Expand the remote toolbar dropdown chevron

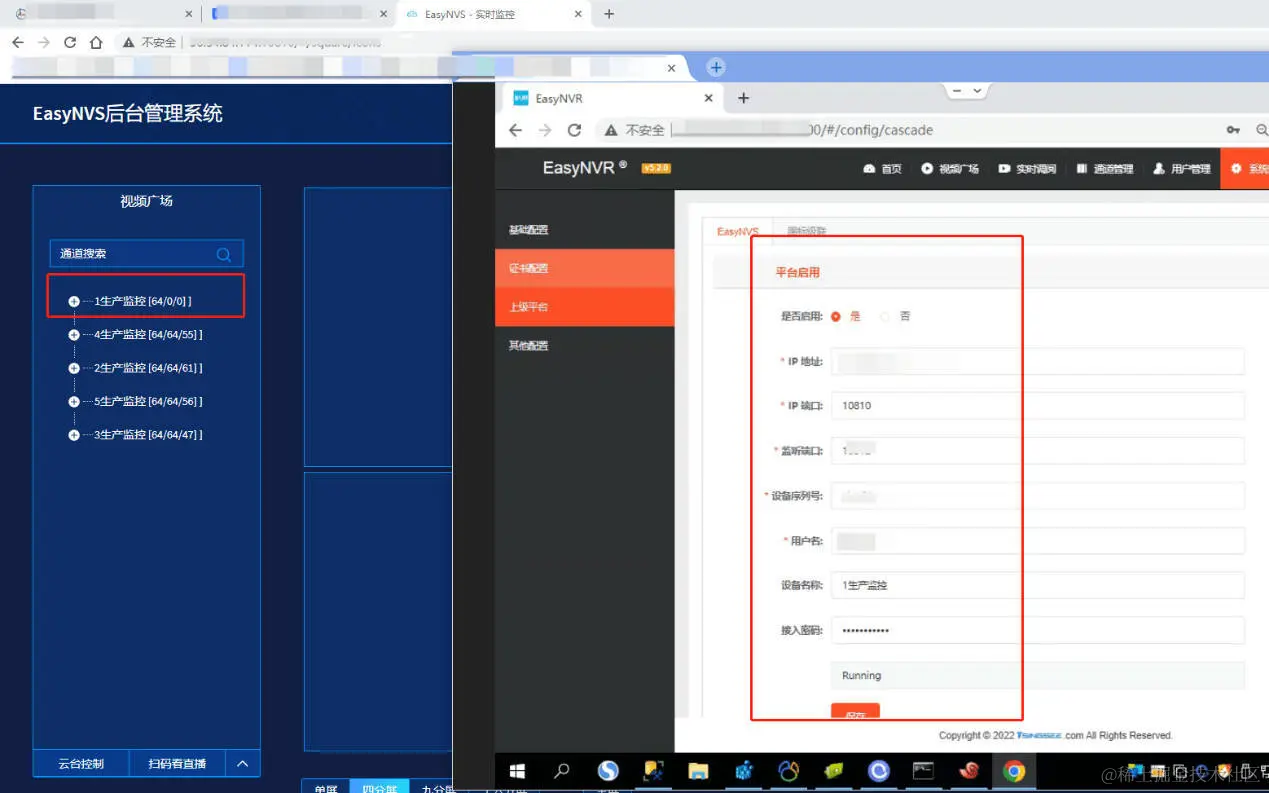point(977,91)
